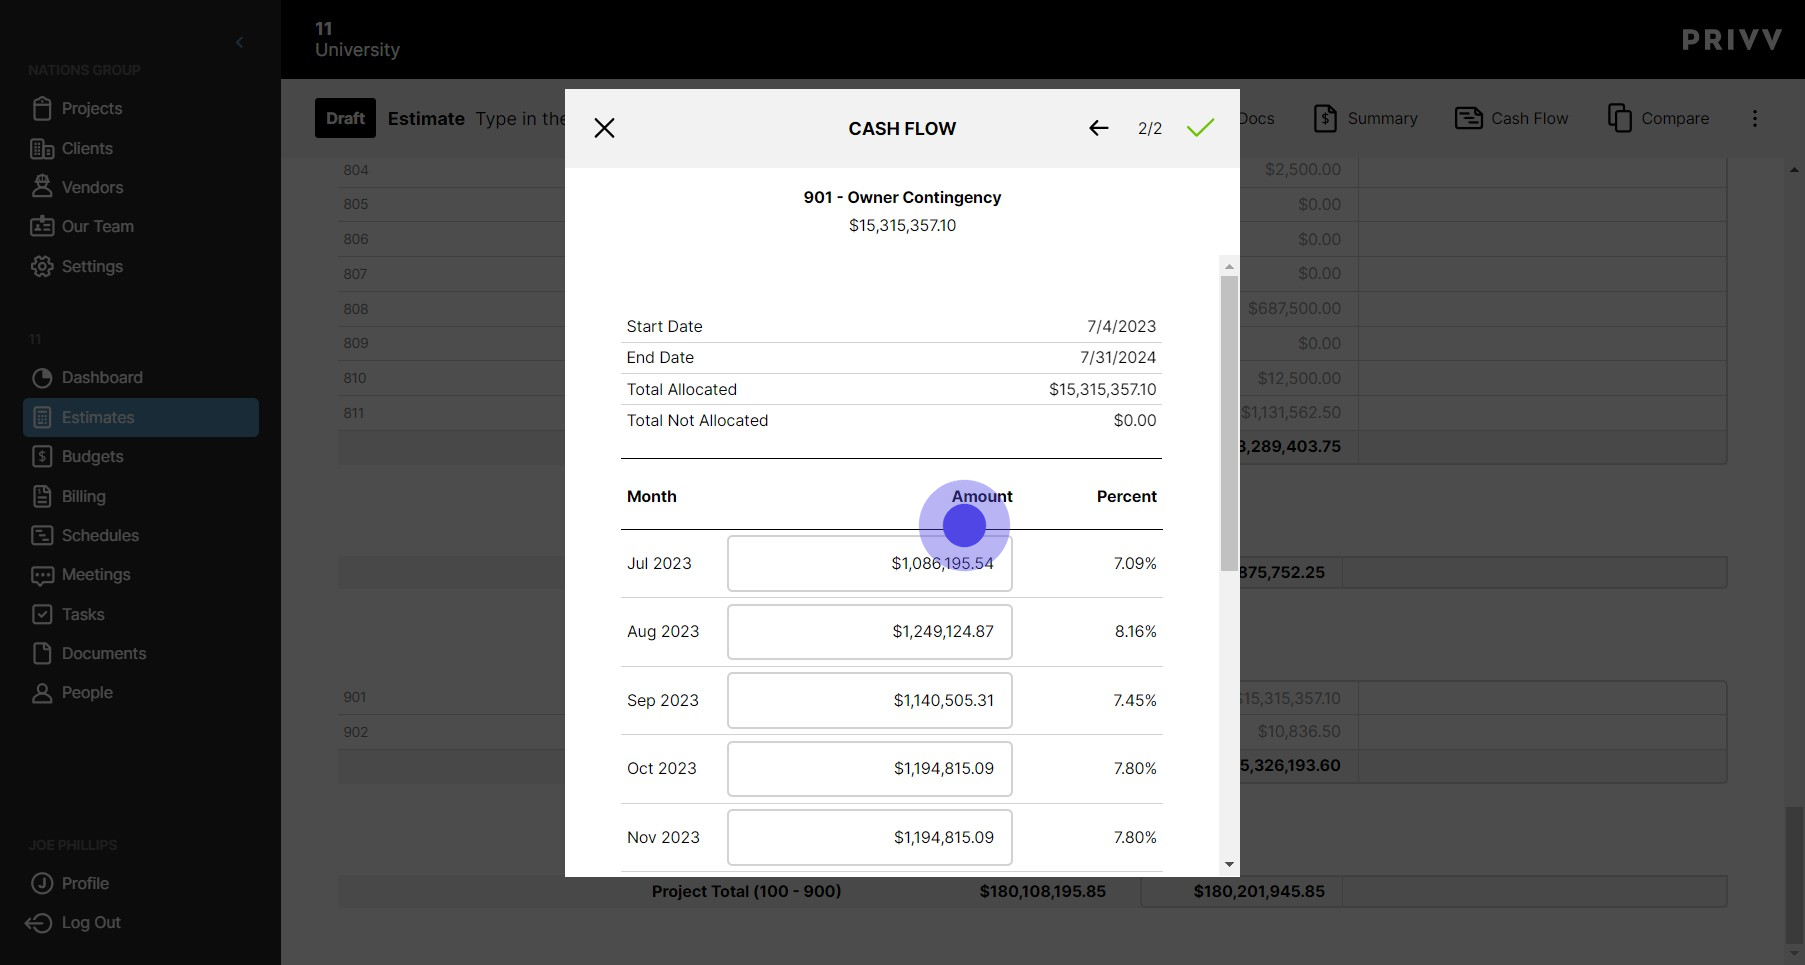Viewport: 1805px width, 965px height.
Task: Select Estimates menu item
Action: [141, 417]
